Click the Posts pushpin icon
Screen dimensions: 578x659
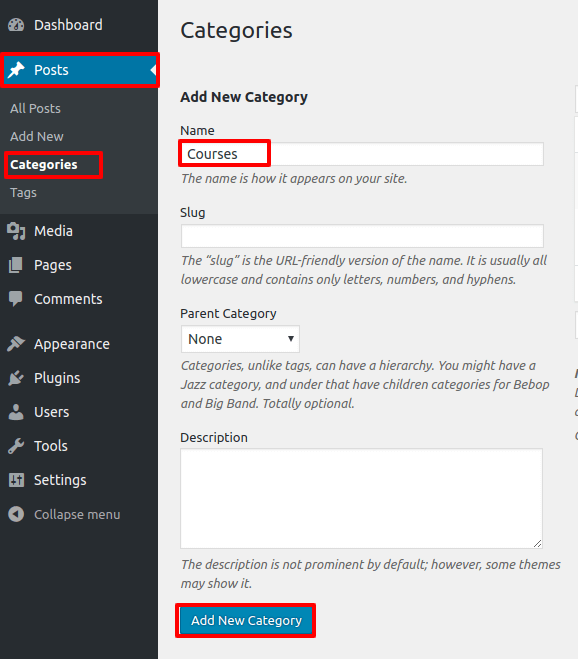pos(16,70)
